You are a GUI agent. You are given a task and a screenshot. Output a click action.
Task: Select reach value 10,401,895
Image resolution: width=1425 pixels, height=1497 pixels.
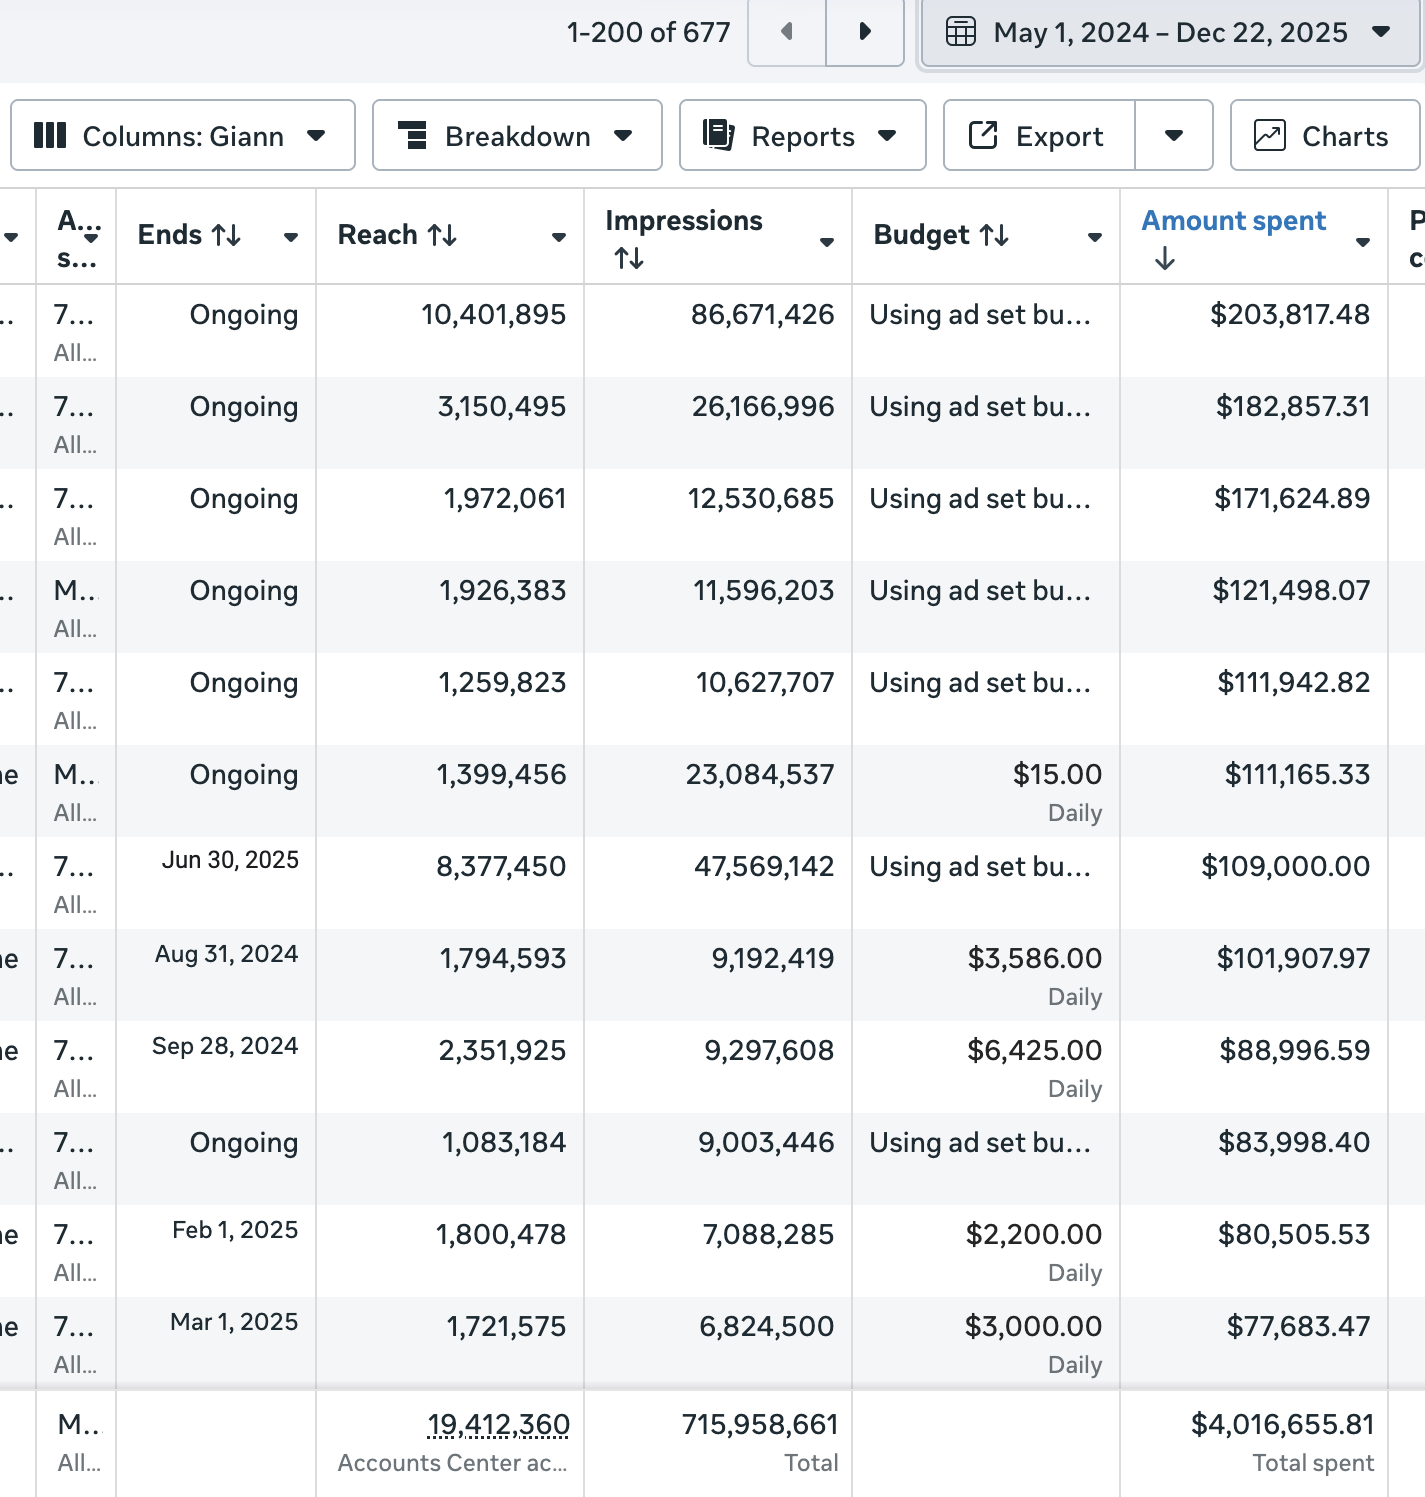[x=493, y=315]
